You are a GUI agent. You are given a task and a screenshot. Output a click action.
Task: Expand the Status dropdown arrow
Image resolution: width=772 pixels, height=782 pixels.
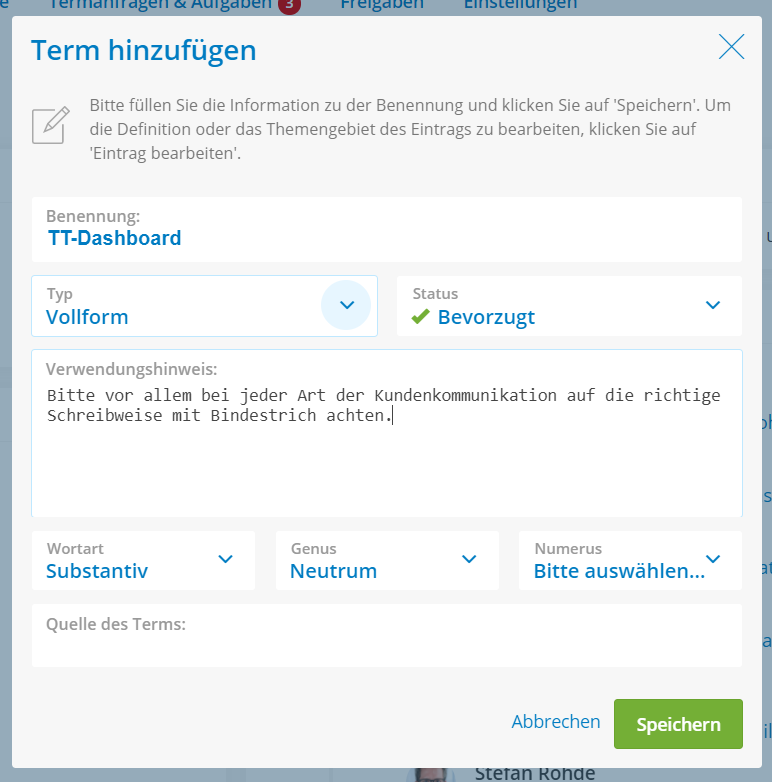[713, 305]
